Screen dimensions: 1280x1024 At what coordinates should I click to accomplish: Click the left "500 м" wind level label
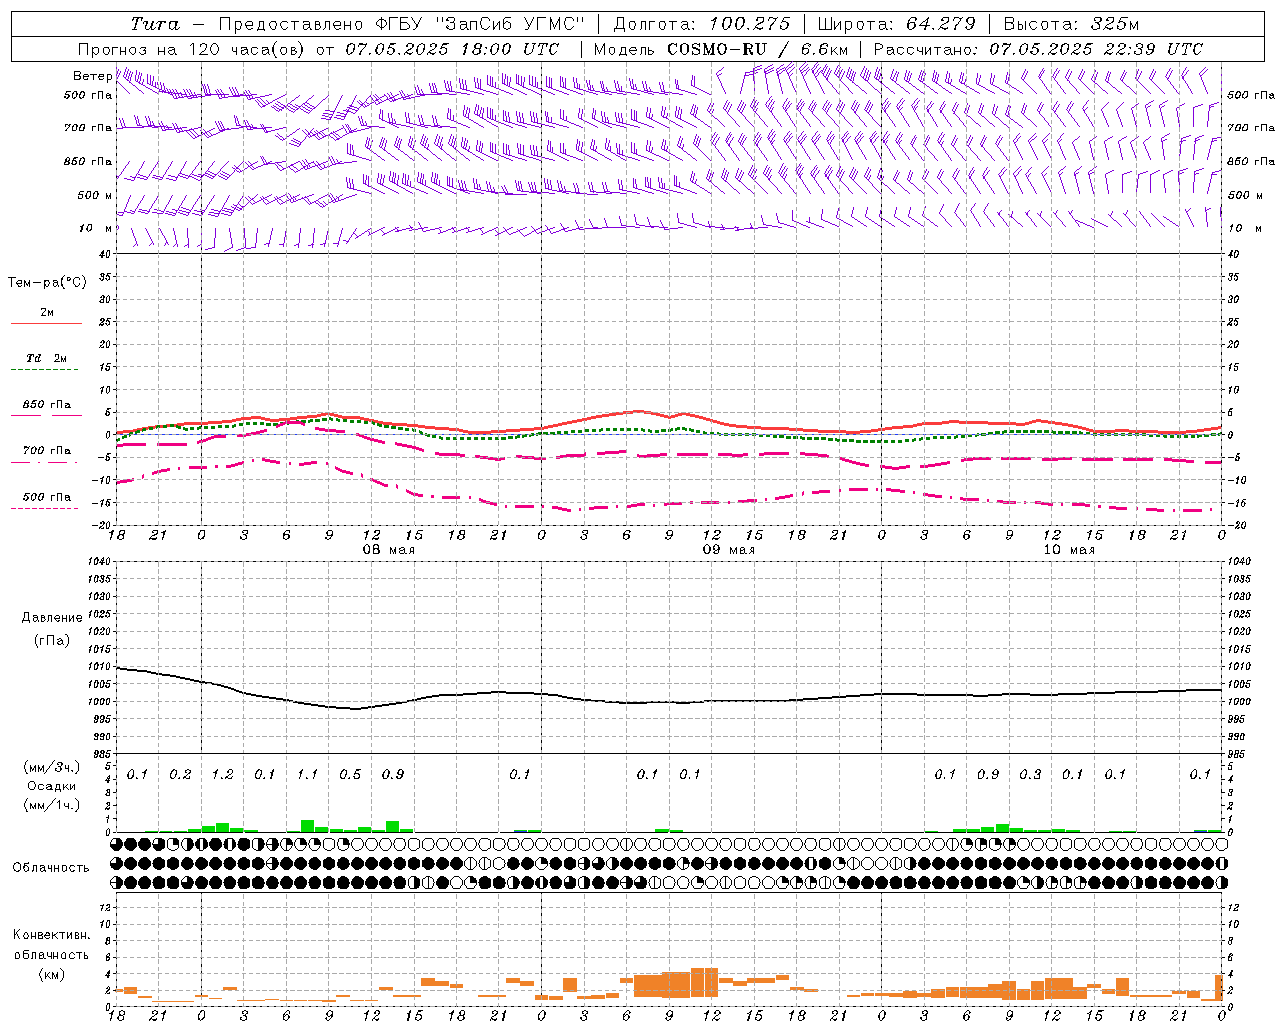[95, 195]
